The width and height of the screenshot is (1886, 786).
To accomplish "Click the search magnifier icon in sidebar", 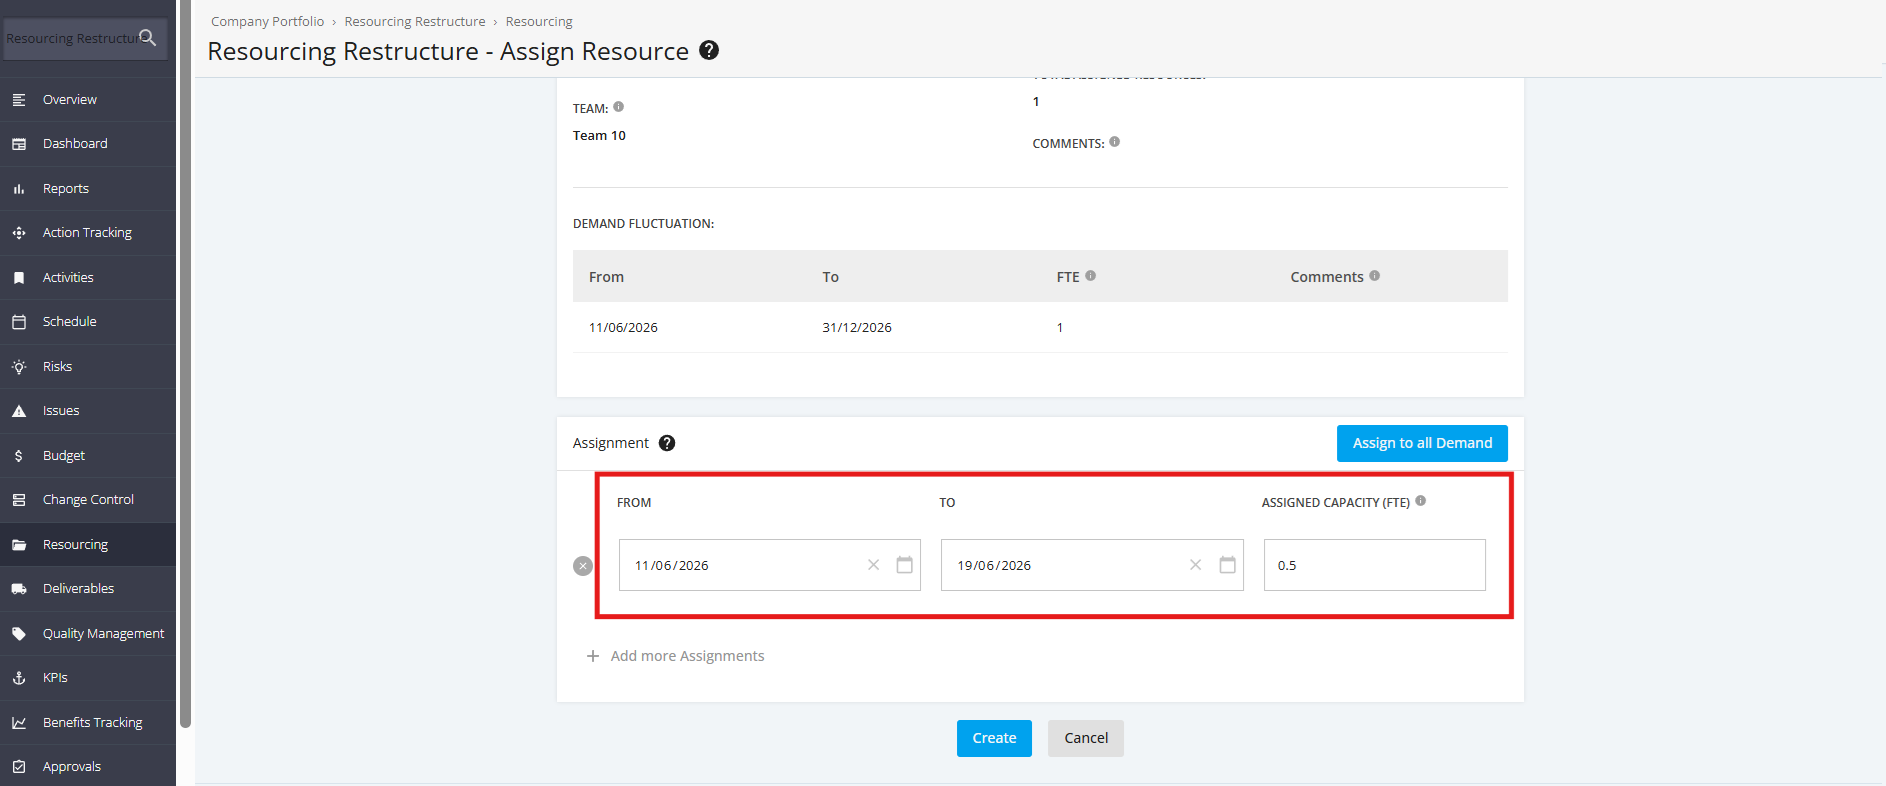I will click(148, 38).
